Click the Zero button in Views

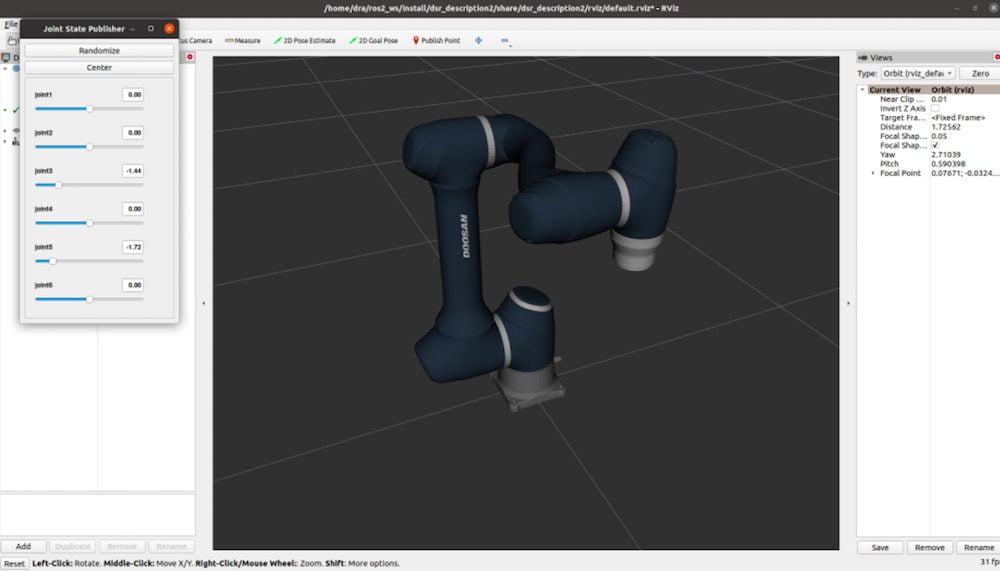tap(980, 74)
